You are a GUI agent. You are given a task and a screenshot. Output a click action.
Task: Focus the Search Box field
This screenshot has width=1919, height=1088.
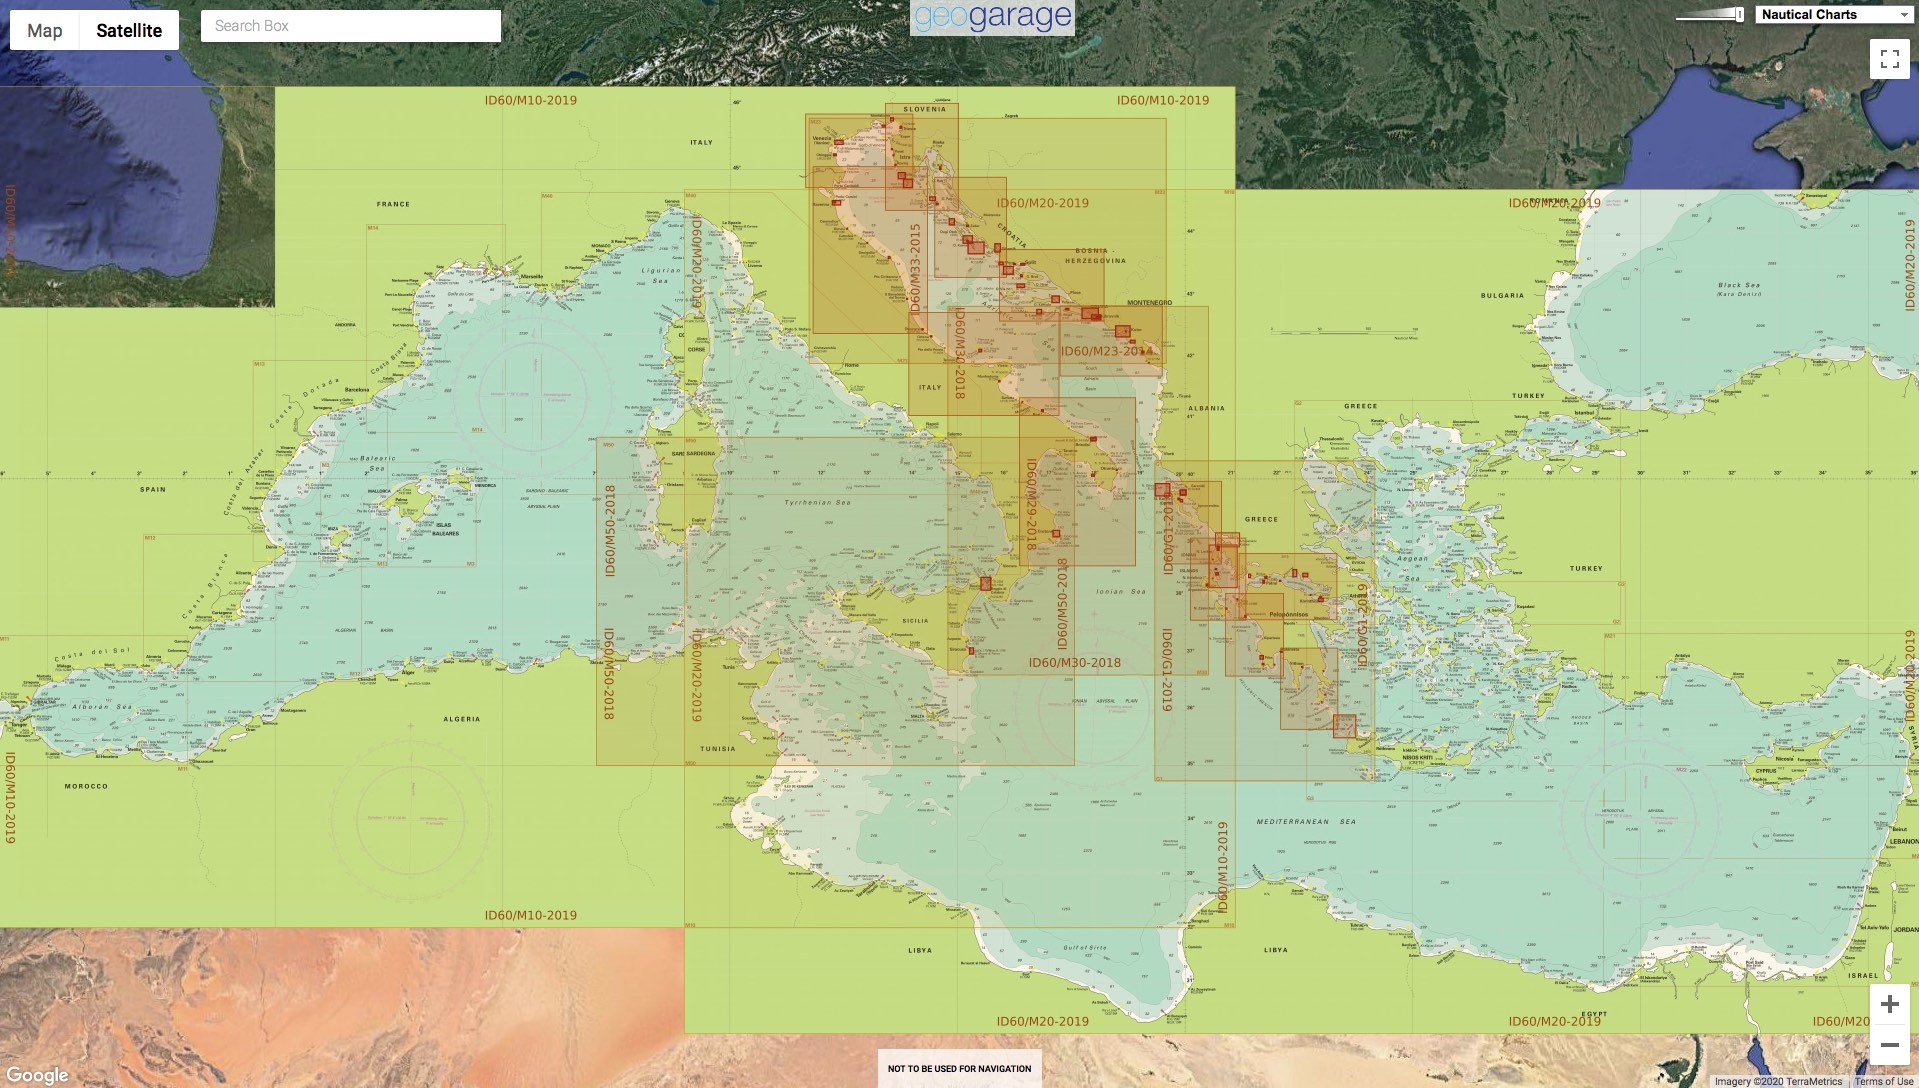point(350,26)
